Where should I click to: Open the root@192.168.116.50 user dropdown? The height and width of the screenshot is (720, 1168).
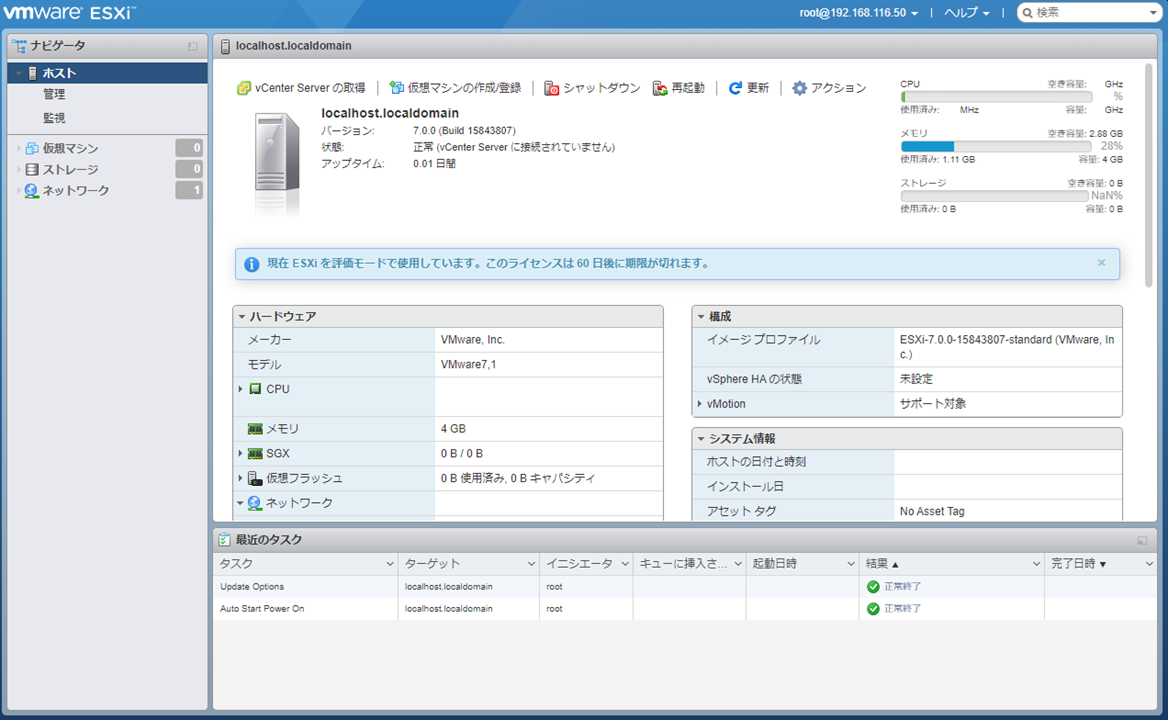pos(859,13)
